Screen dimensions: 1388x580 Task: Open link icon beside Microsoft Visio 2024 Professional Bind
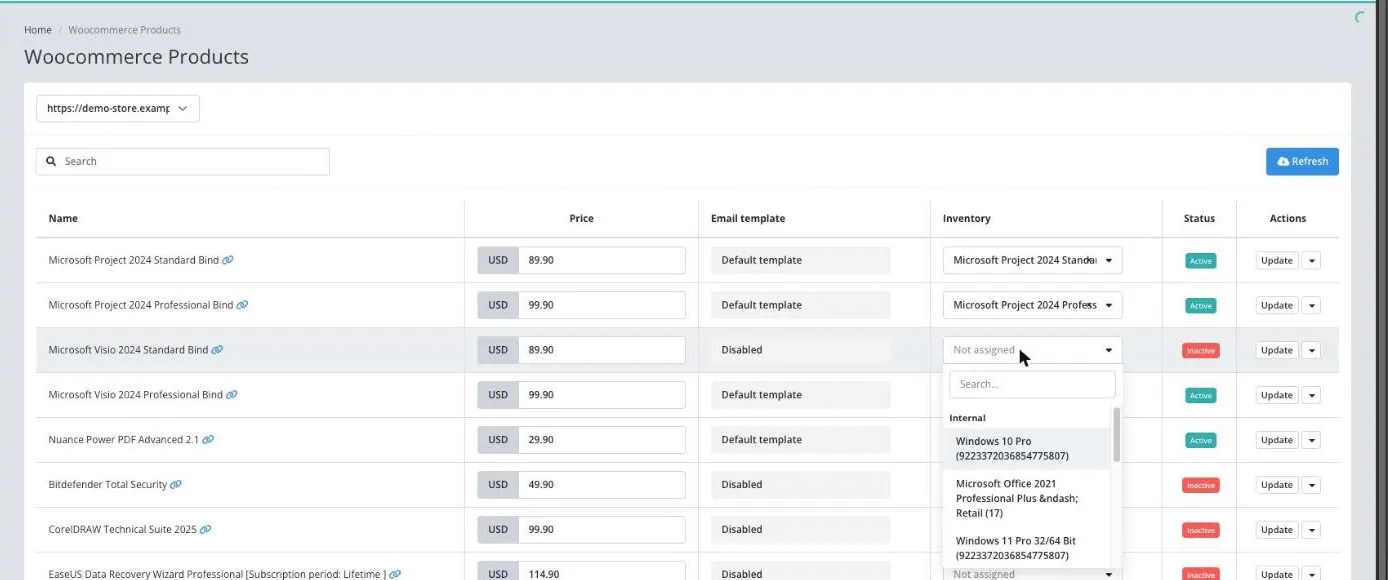232,395
